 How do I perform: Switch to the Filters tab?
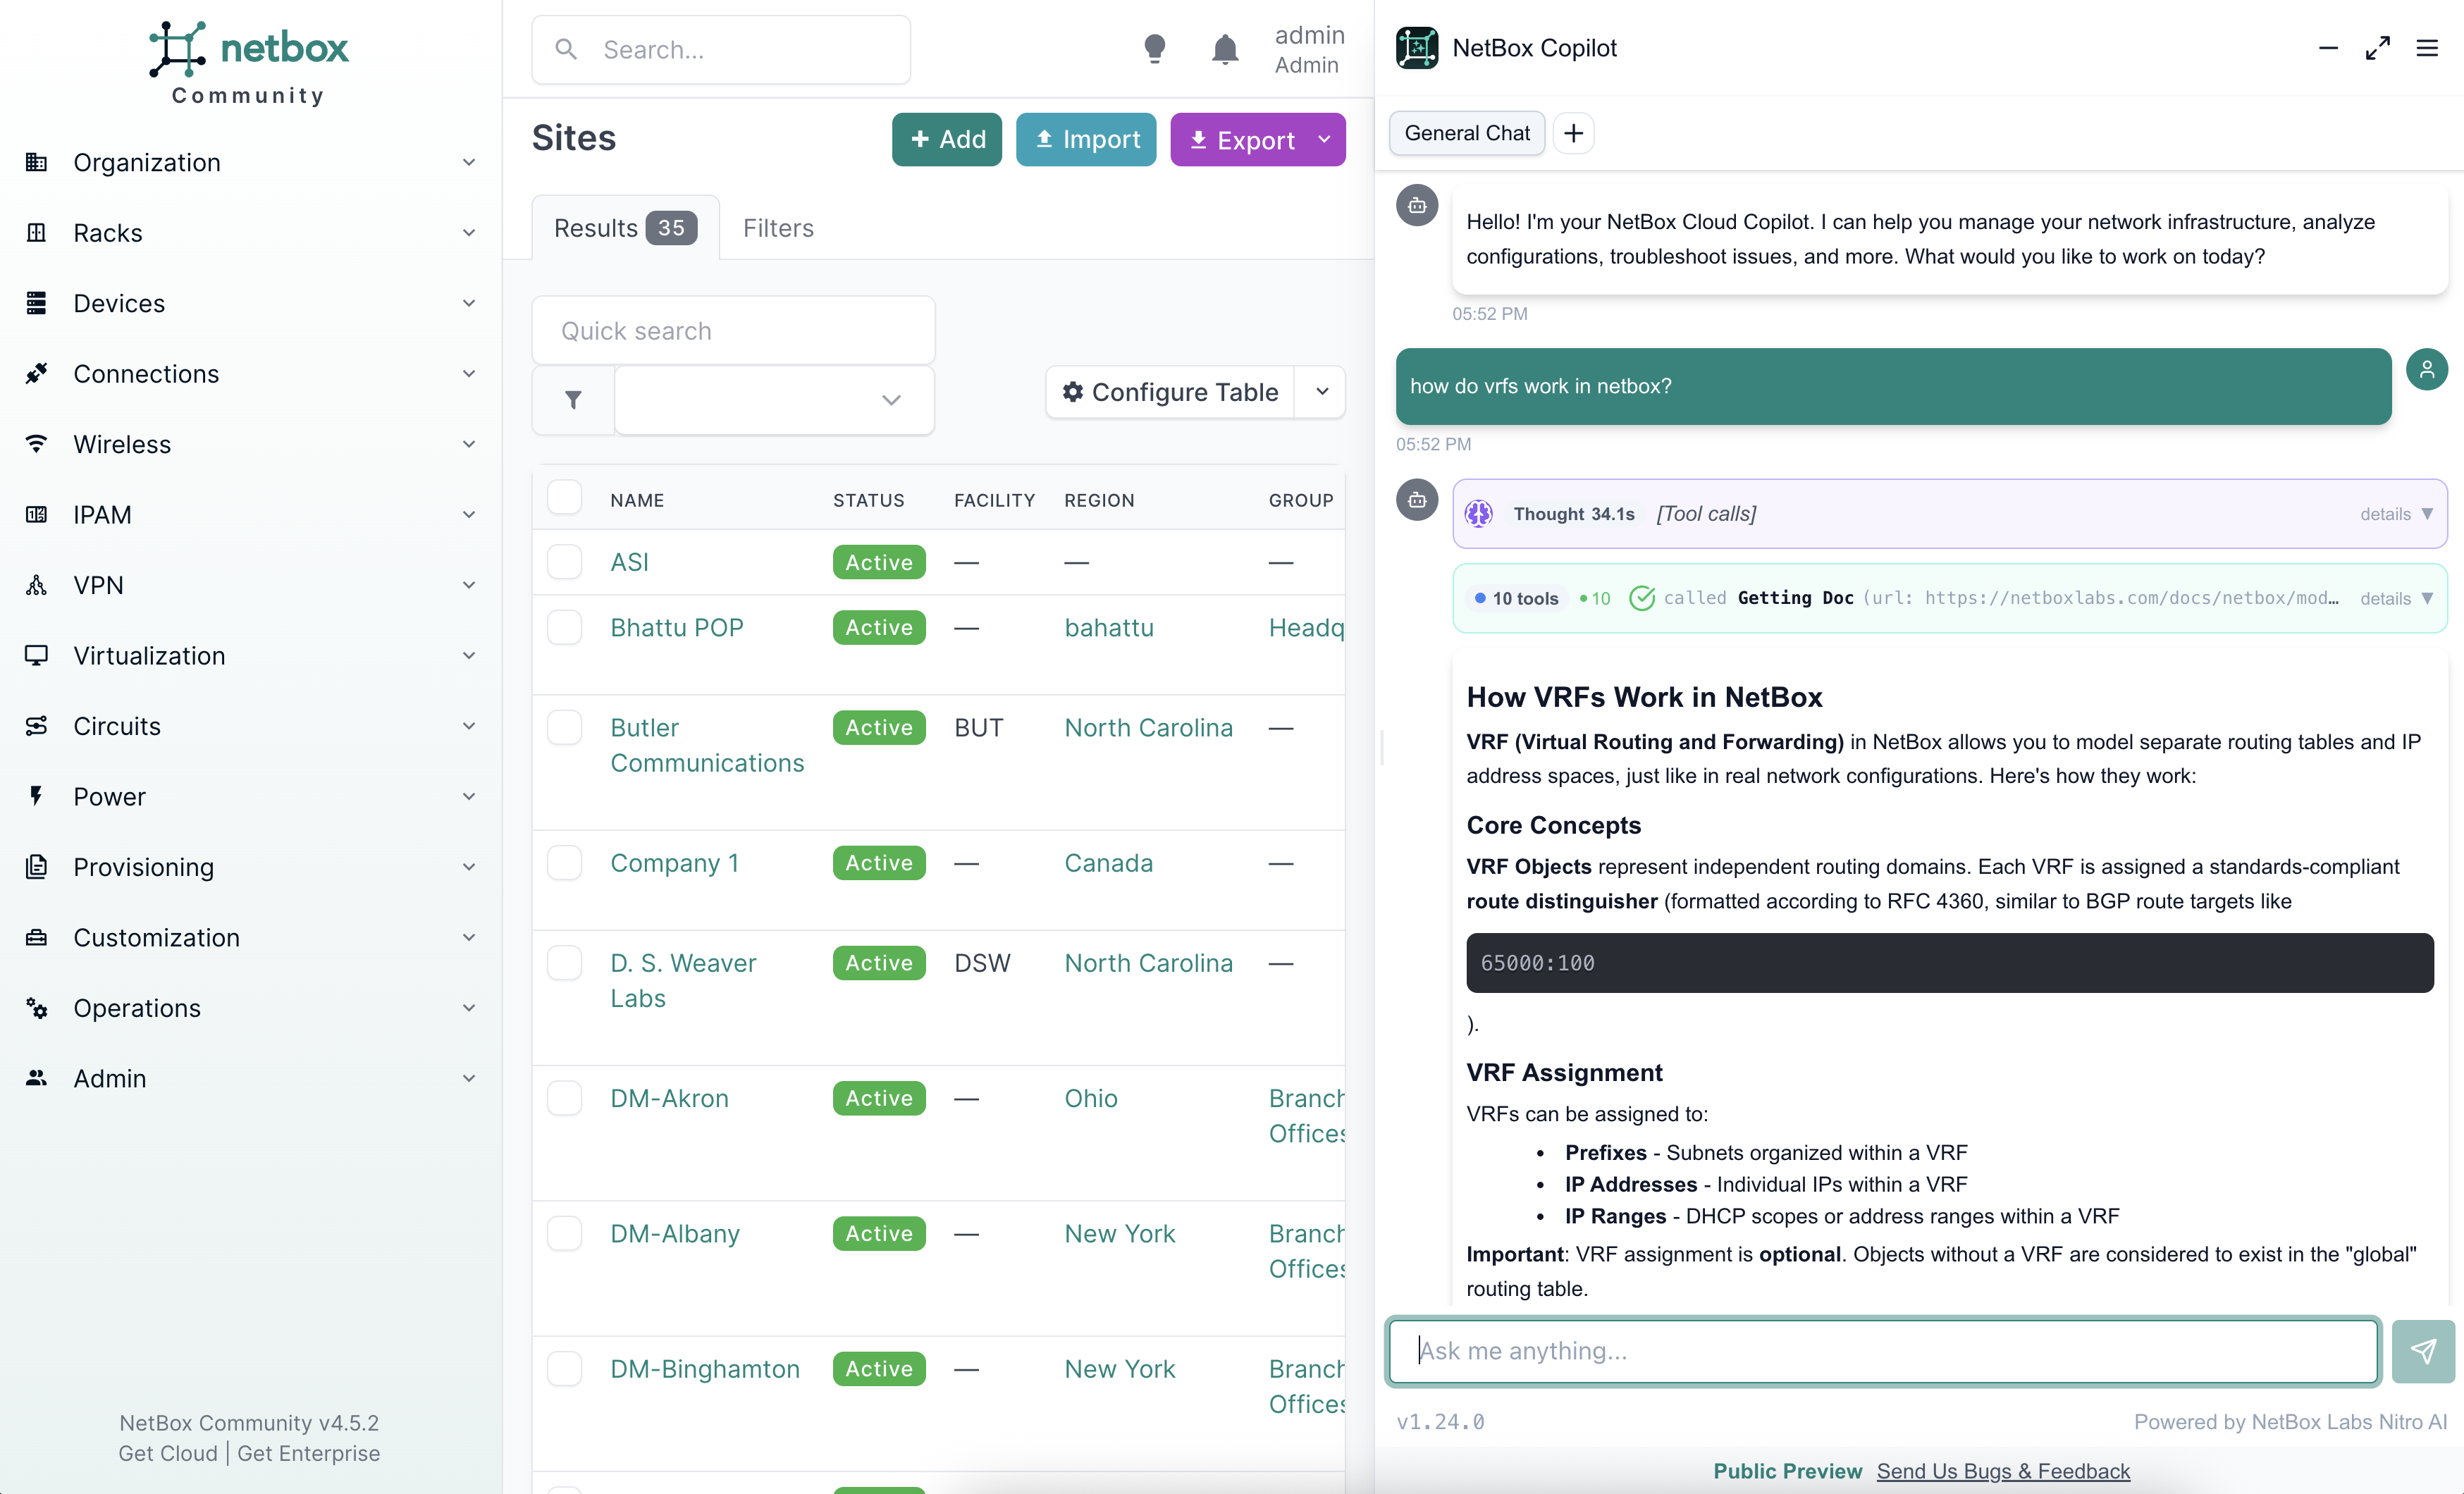[x=778, y=228]
